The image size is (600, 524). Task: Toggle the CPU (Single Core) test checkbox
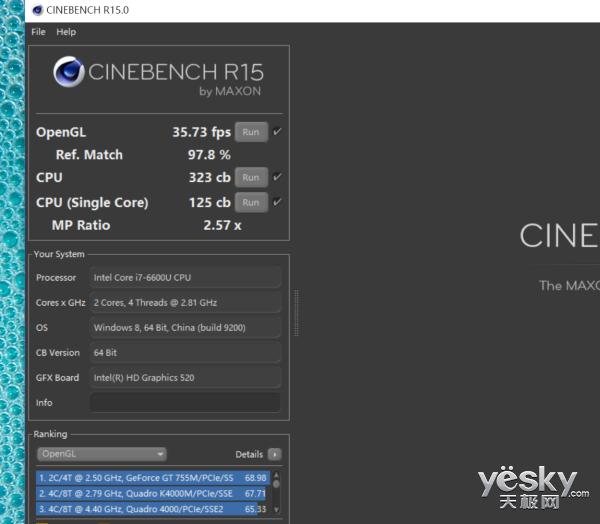tap(277, 202)
